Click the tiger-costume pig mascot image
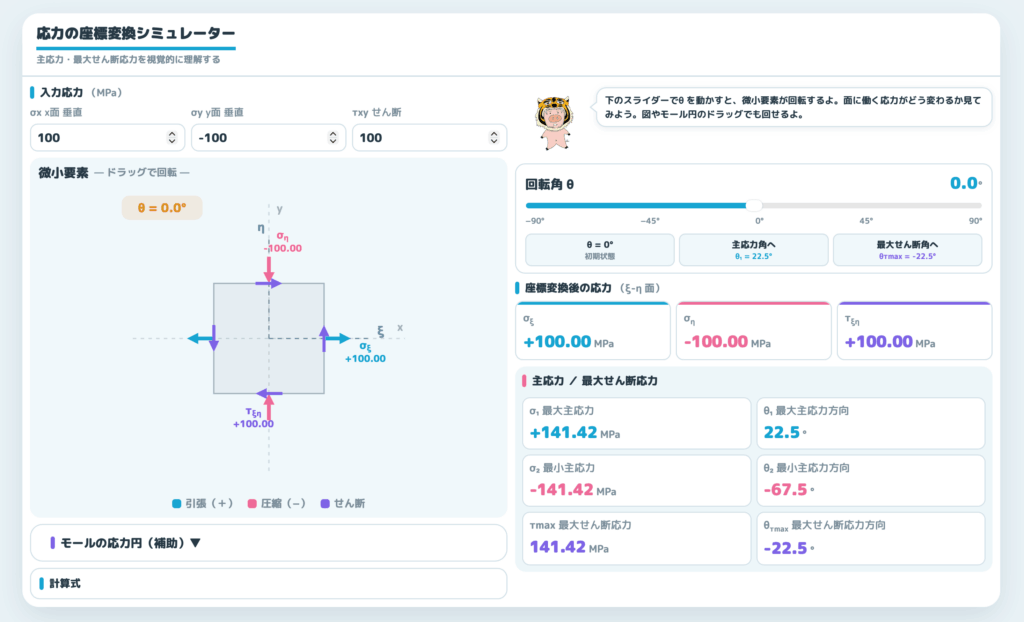Screen dimensions: 1024x622 pyautogui.click(x=554, y=122)
